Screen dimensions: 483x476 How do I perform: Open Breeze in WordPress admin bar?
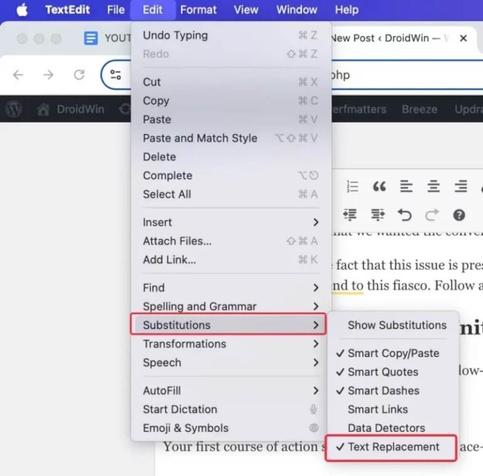419,109
